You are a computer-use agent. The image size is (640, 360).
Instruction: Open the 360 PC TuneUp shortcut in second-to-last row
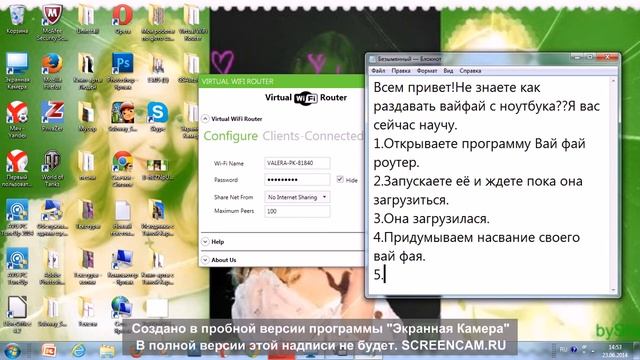17,266
